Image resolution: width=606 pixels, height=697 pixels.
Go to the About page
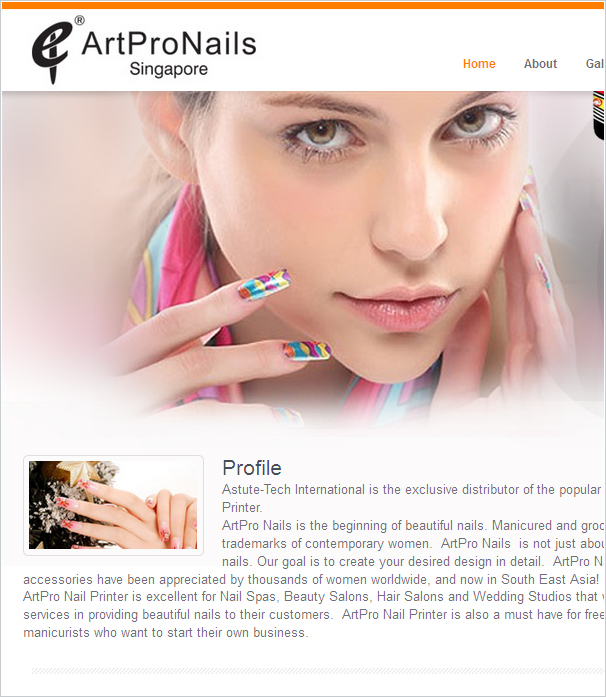click(540, 64)
